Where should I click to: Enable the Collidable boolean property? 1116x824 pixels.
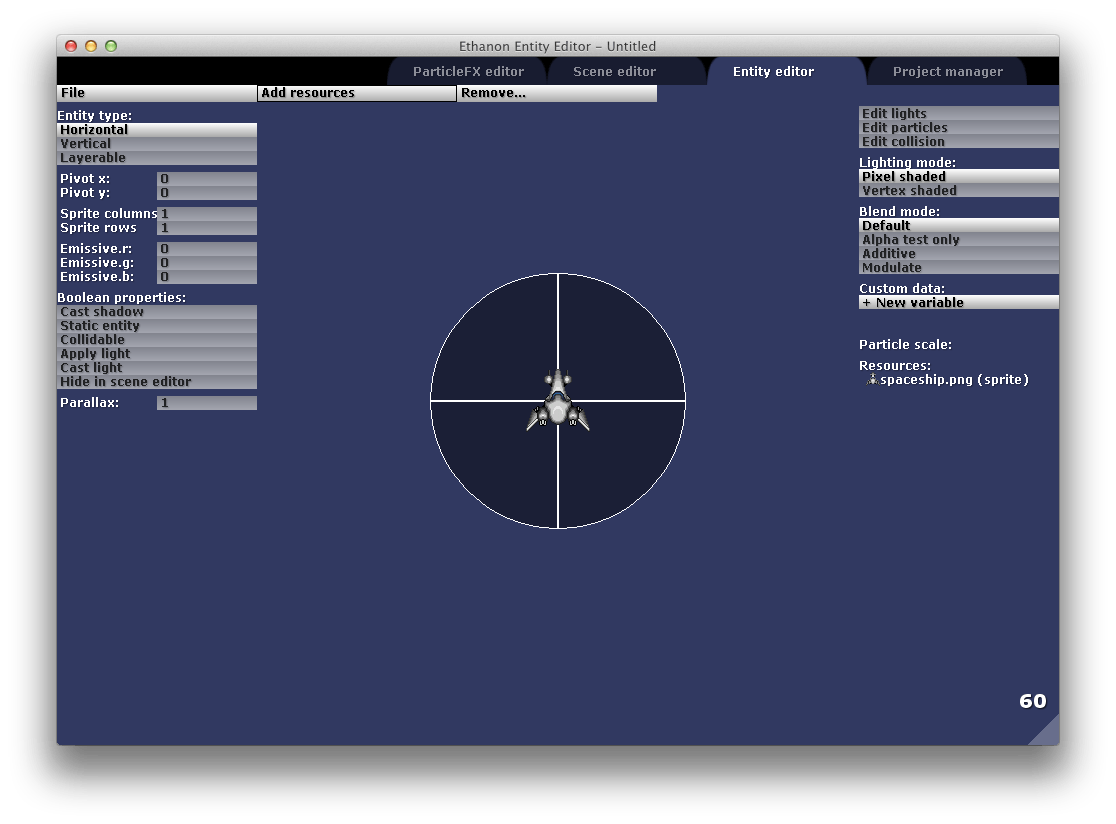point(156,340)
